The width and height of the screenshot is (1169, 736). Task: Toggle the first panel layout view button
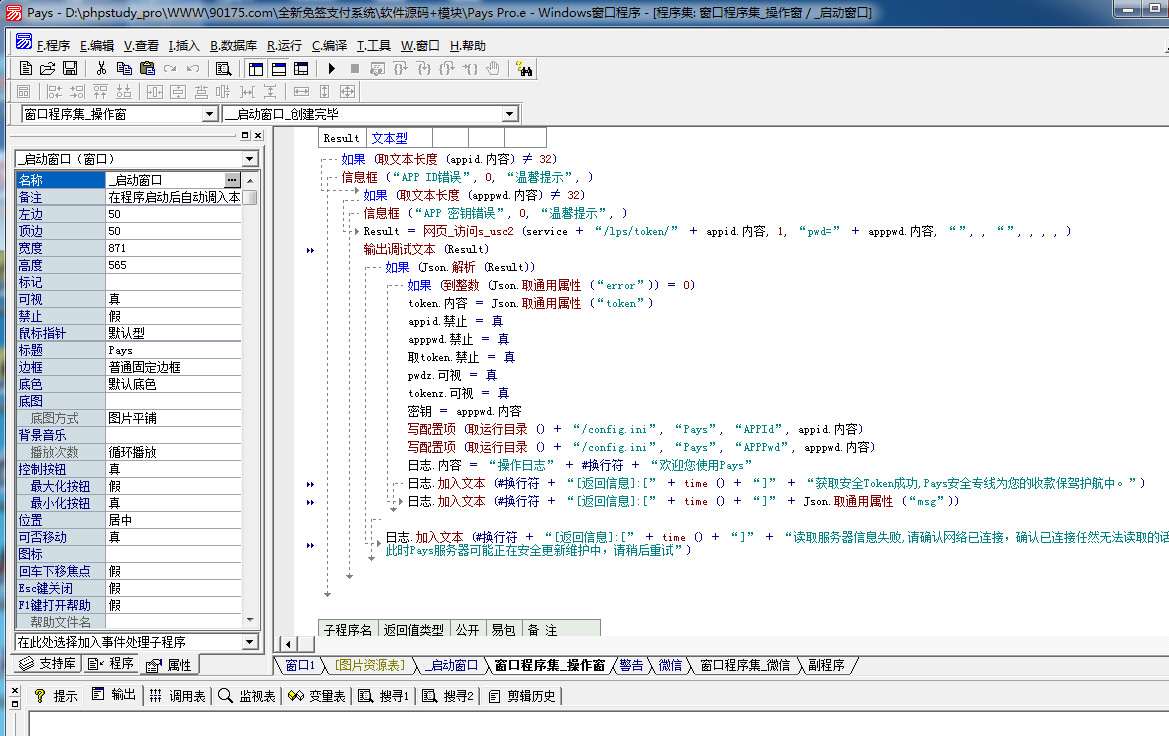click(x=255, y=69)
